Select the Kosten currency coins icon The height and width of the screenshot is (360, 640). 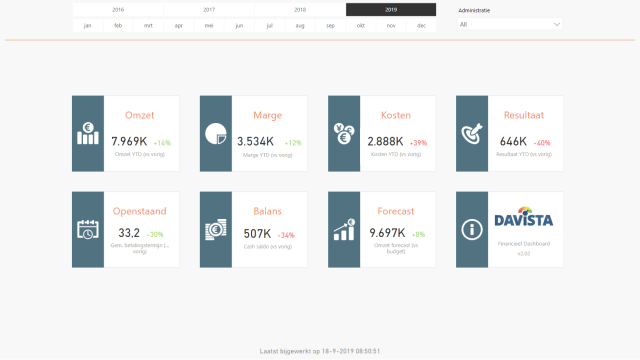344,133
